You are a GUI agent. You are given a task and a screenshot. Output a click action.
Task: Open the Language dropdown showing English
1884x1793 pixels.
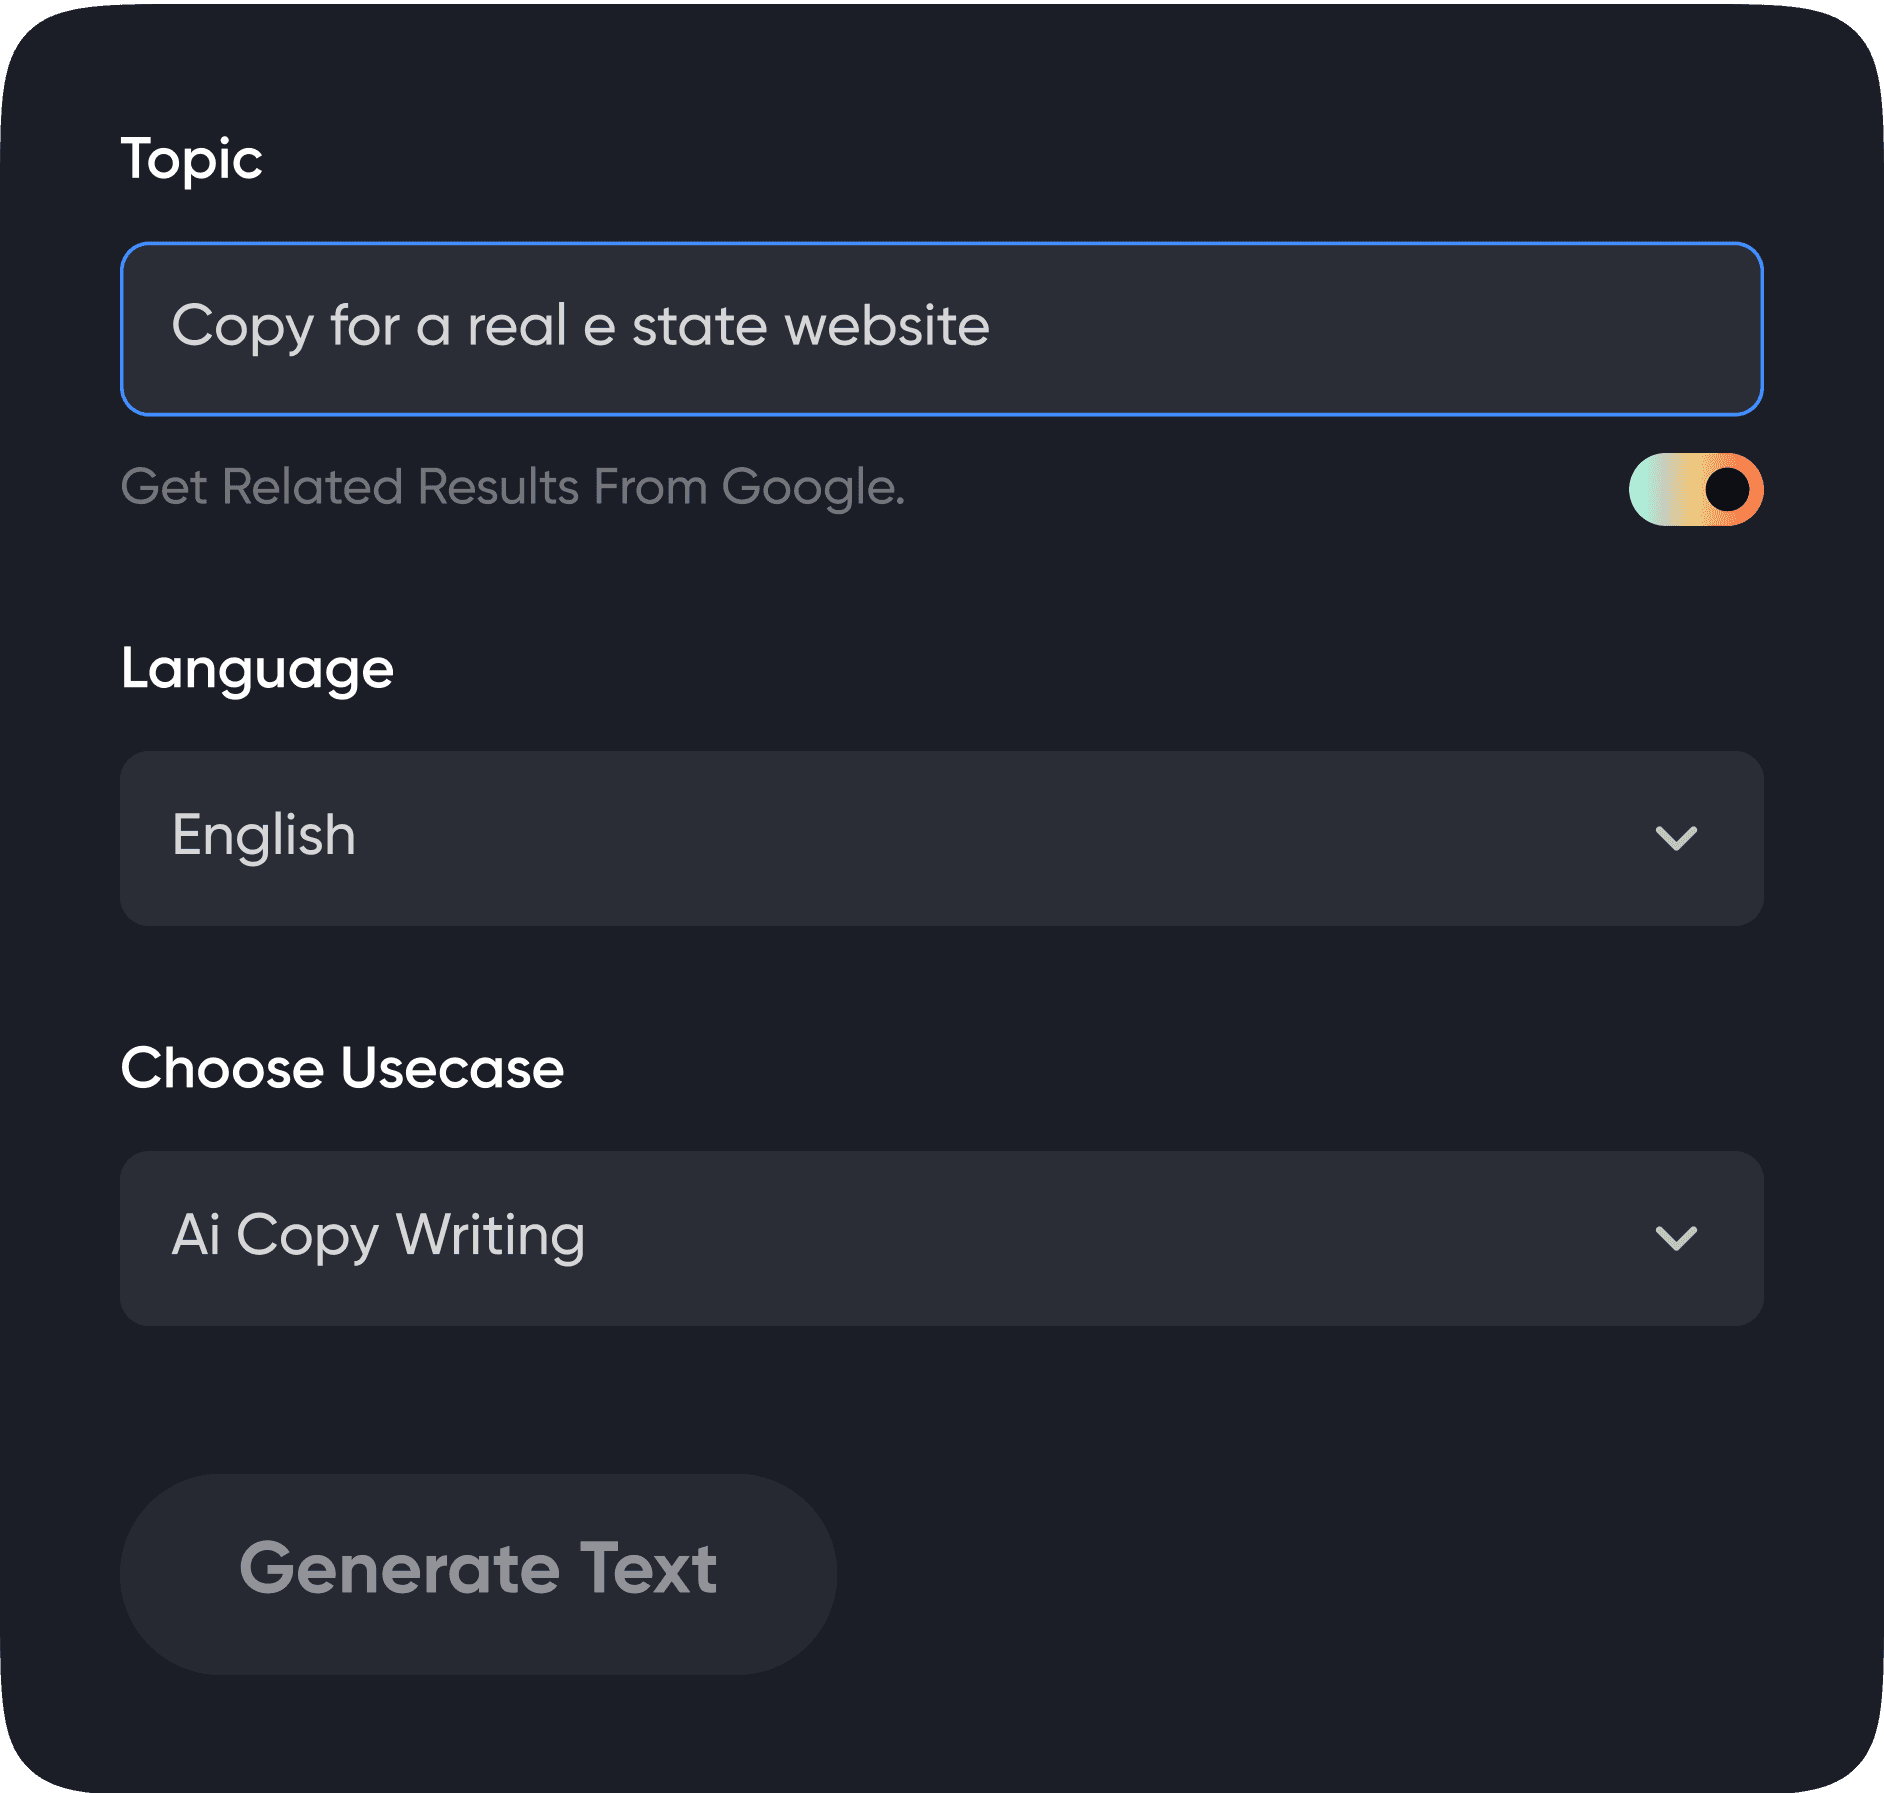pyautogui.click(x=940, y=838)
